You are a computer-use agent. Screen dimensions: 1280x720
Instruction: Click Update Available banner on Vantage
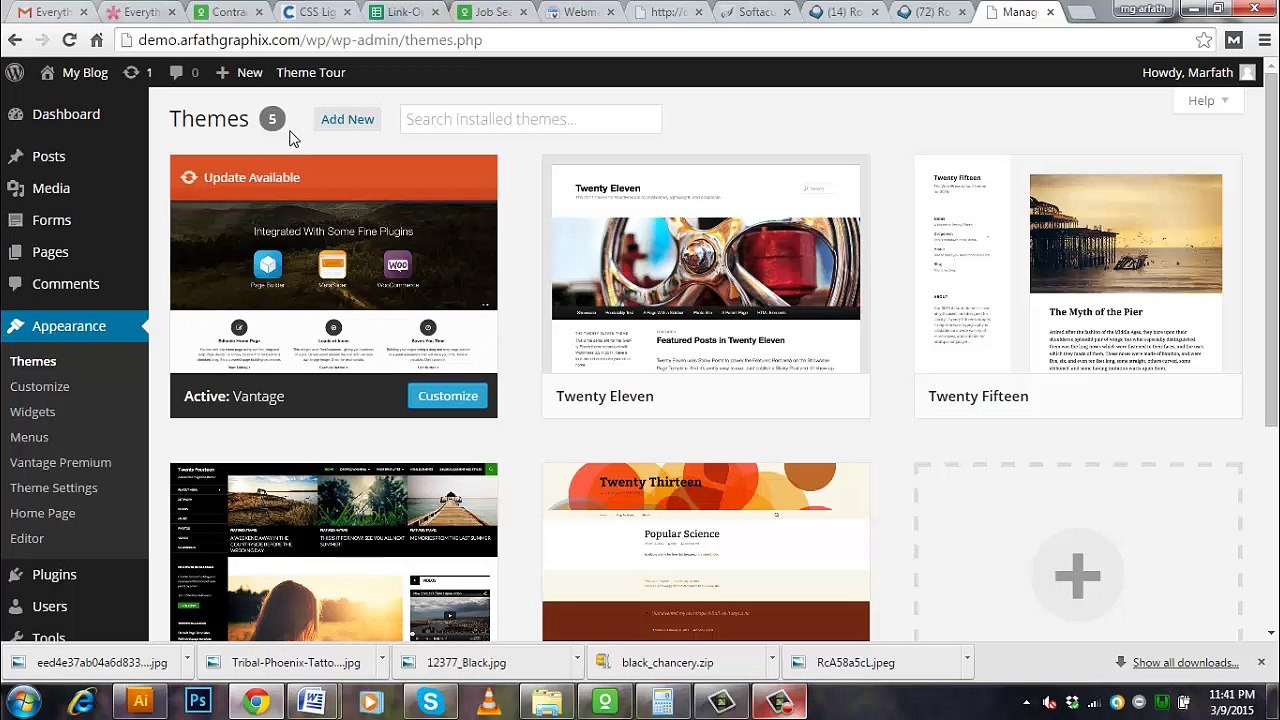(334, 177)
